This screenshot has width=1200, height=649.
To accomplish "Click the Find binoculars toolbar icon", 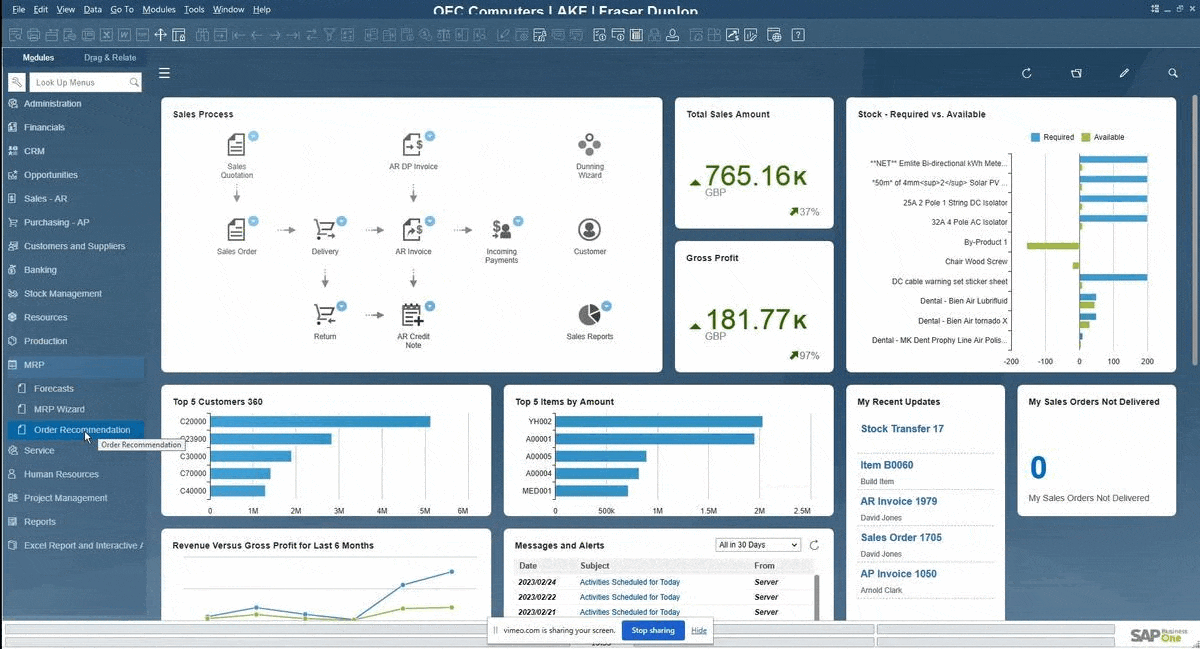I will pos(202,35).
